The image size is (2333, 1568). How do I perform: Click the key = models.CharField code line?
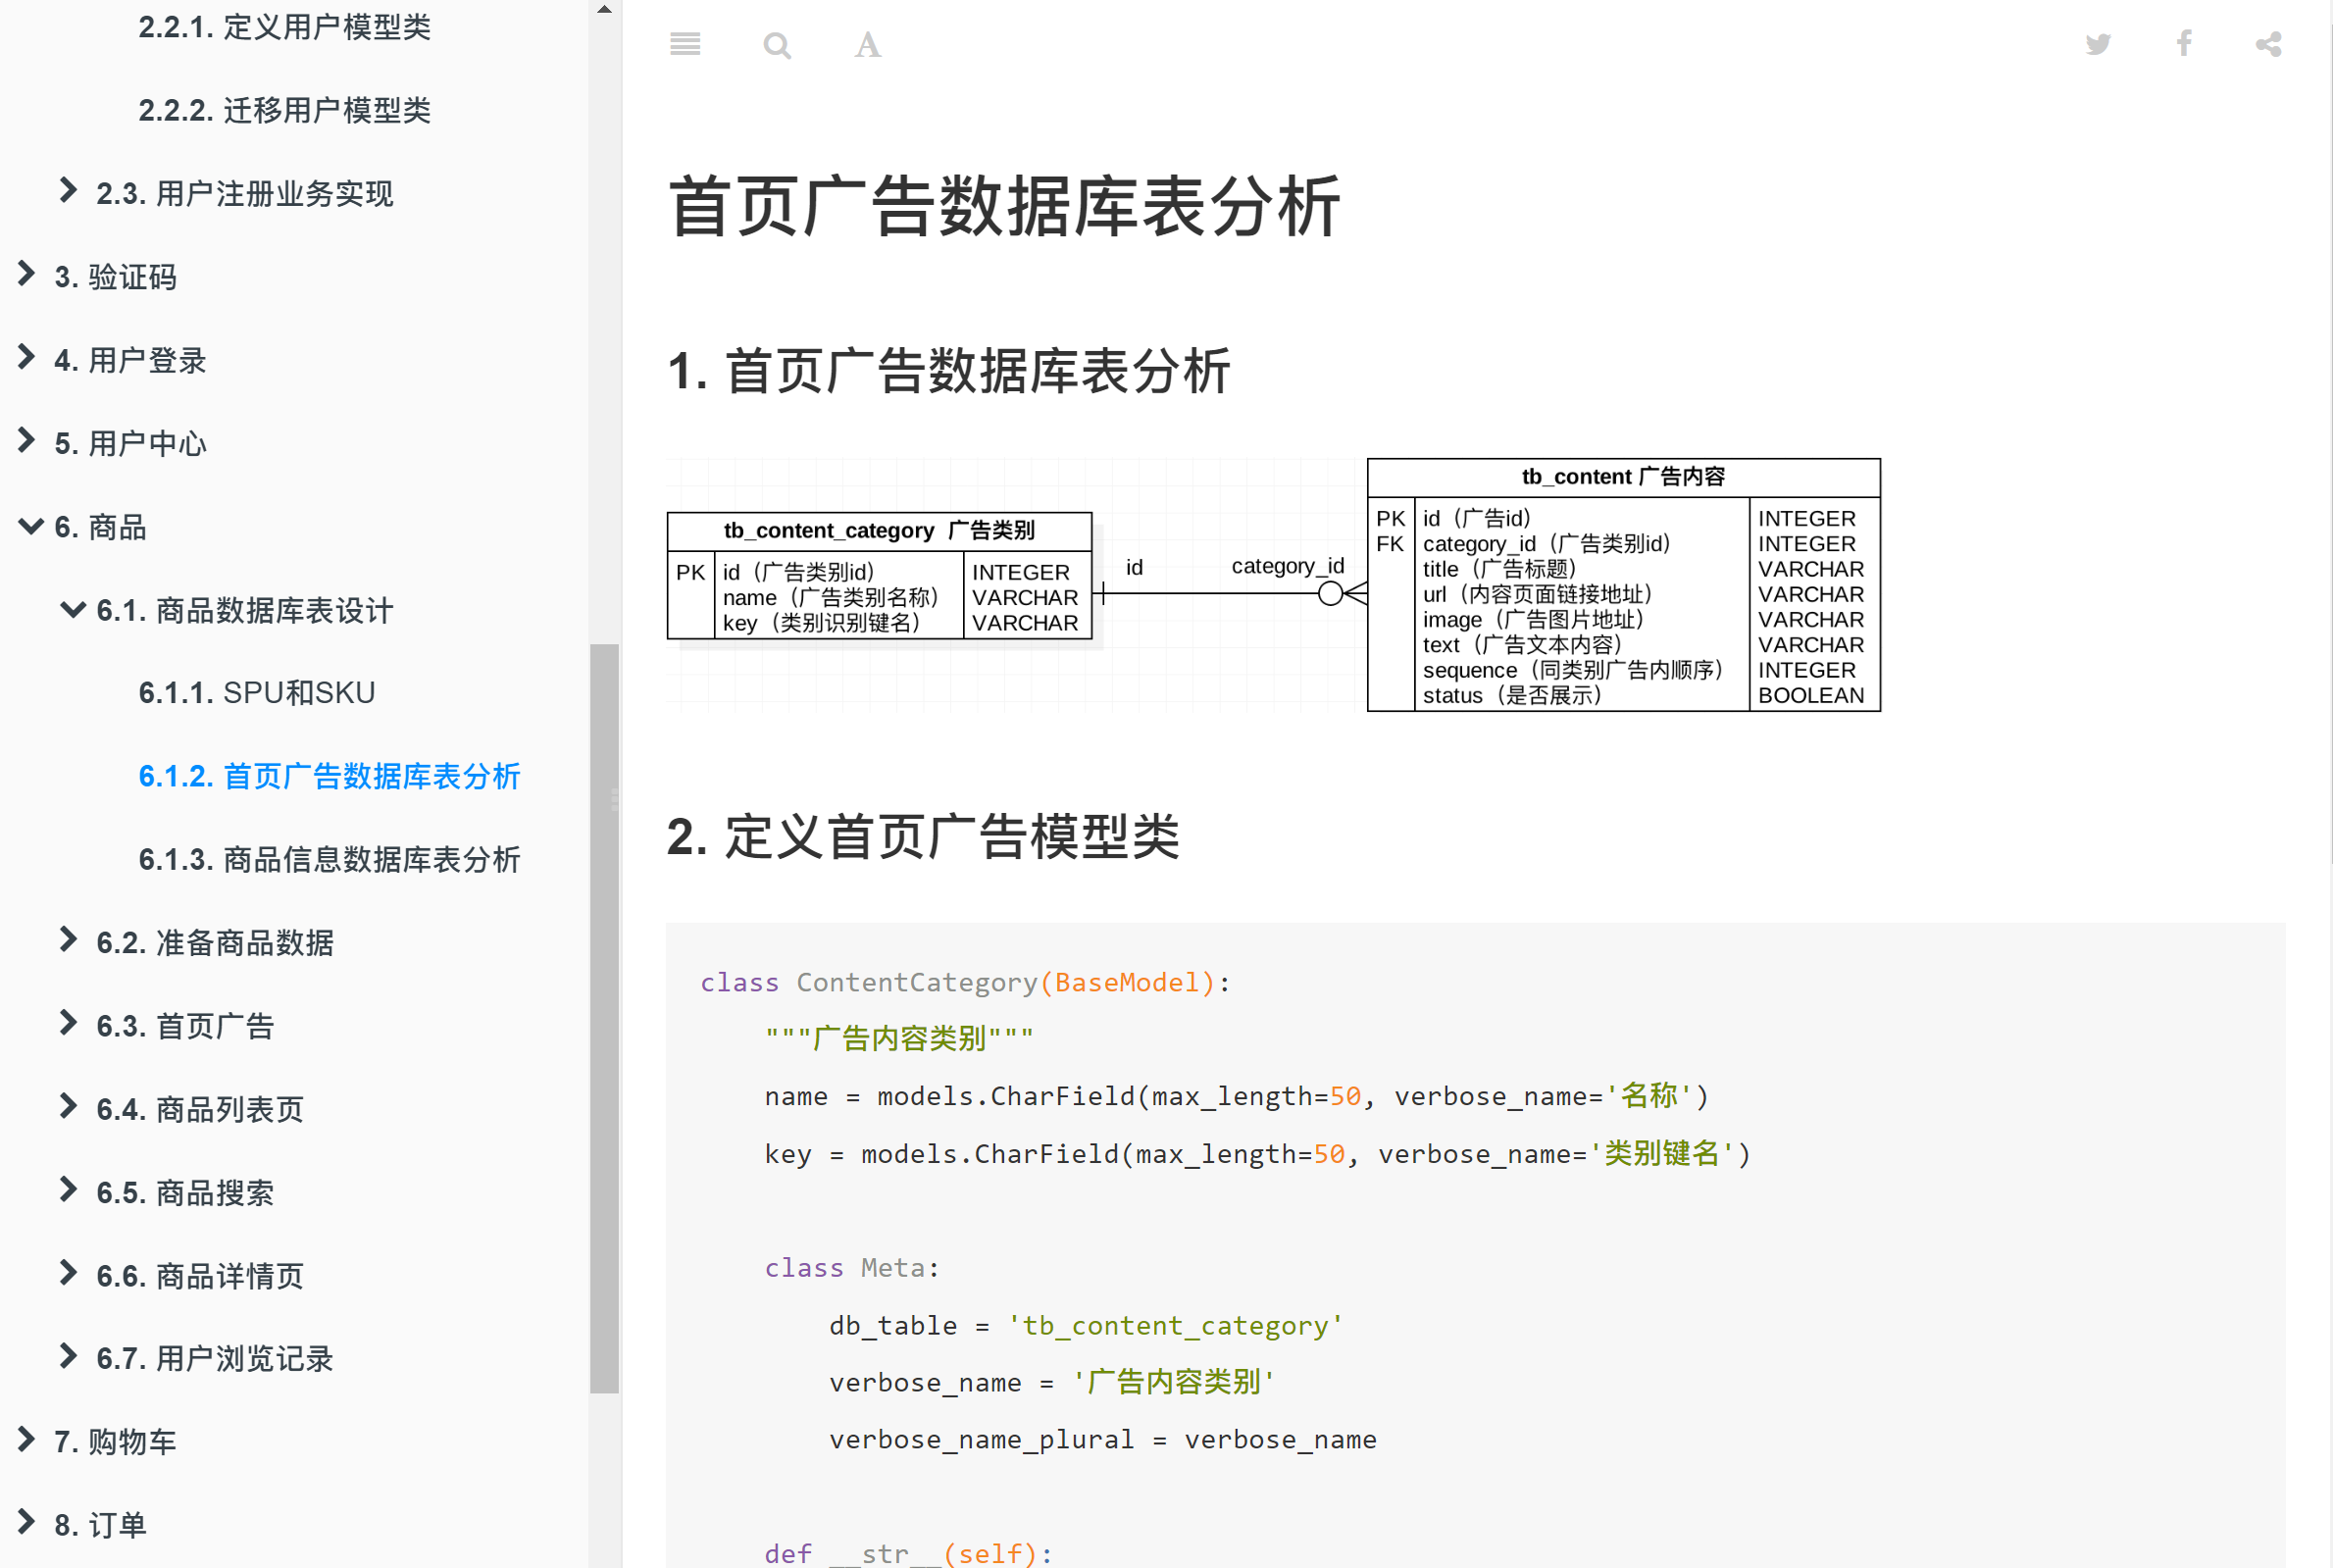click(x=1258, y=1154)
